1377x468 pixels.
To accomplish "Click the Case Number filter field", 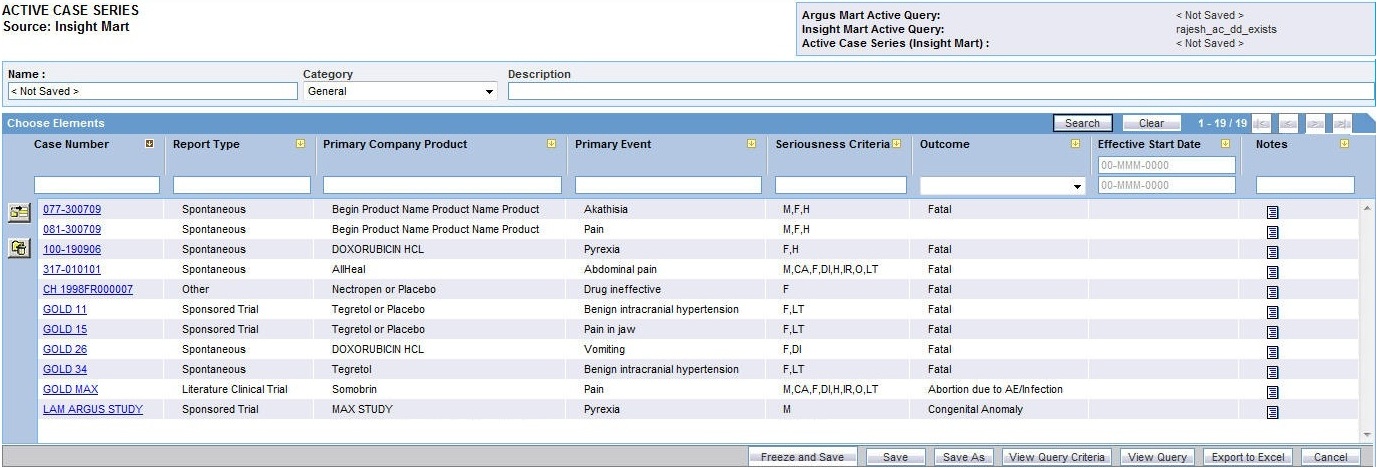I will [97, 185].
